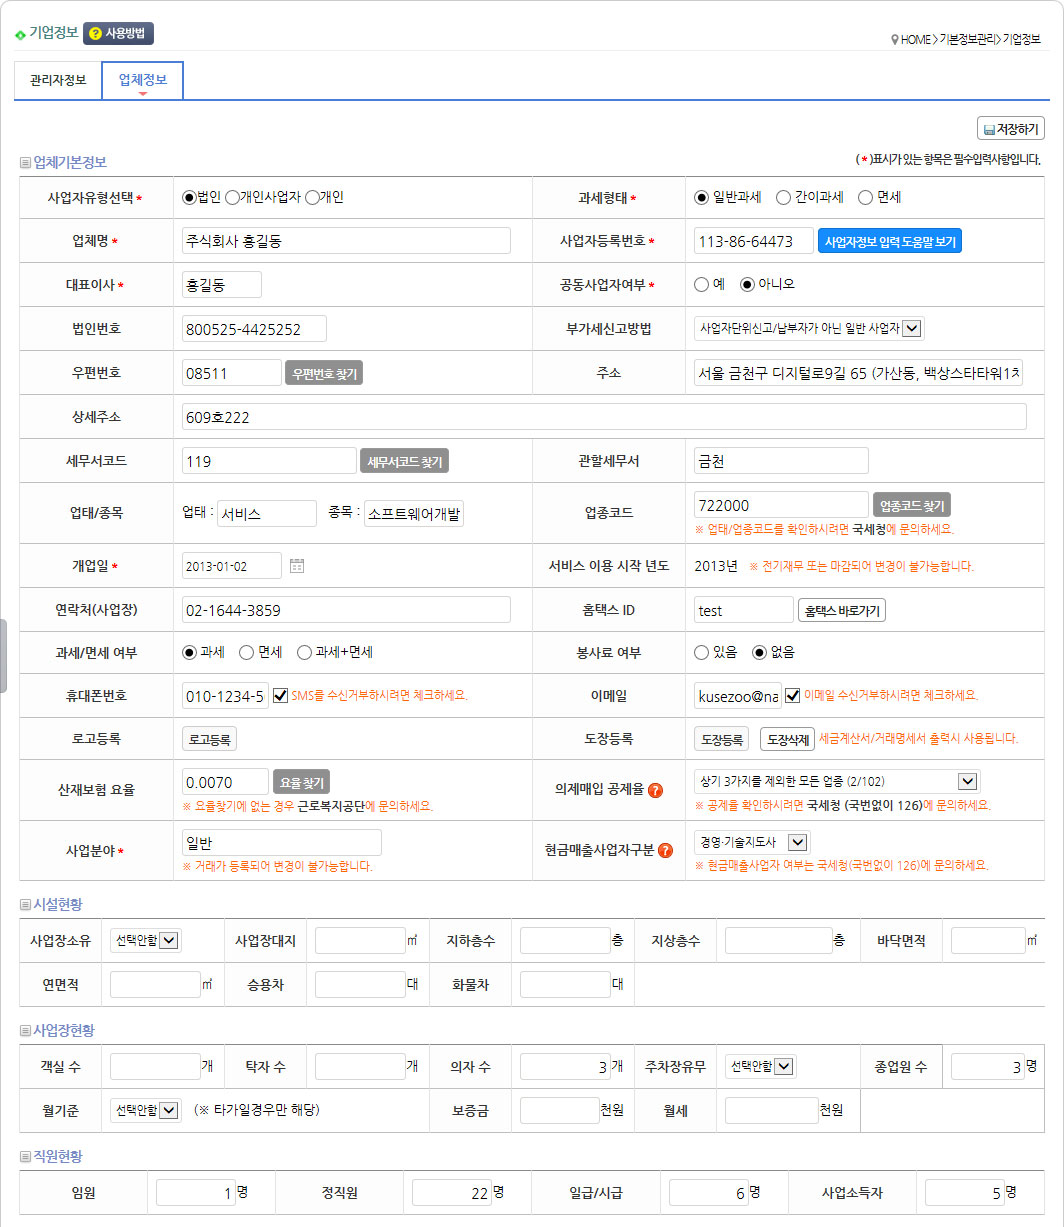Click the 우편번호 찾기 button
This screenshot has height=1227, width=1064.
(324, 374)
